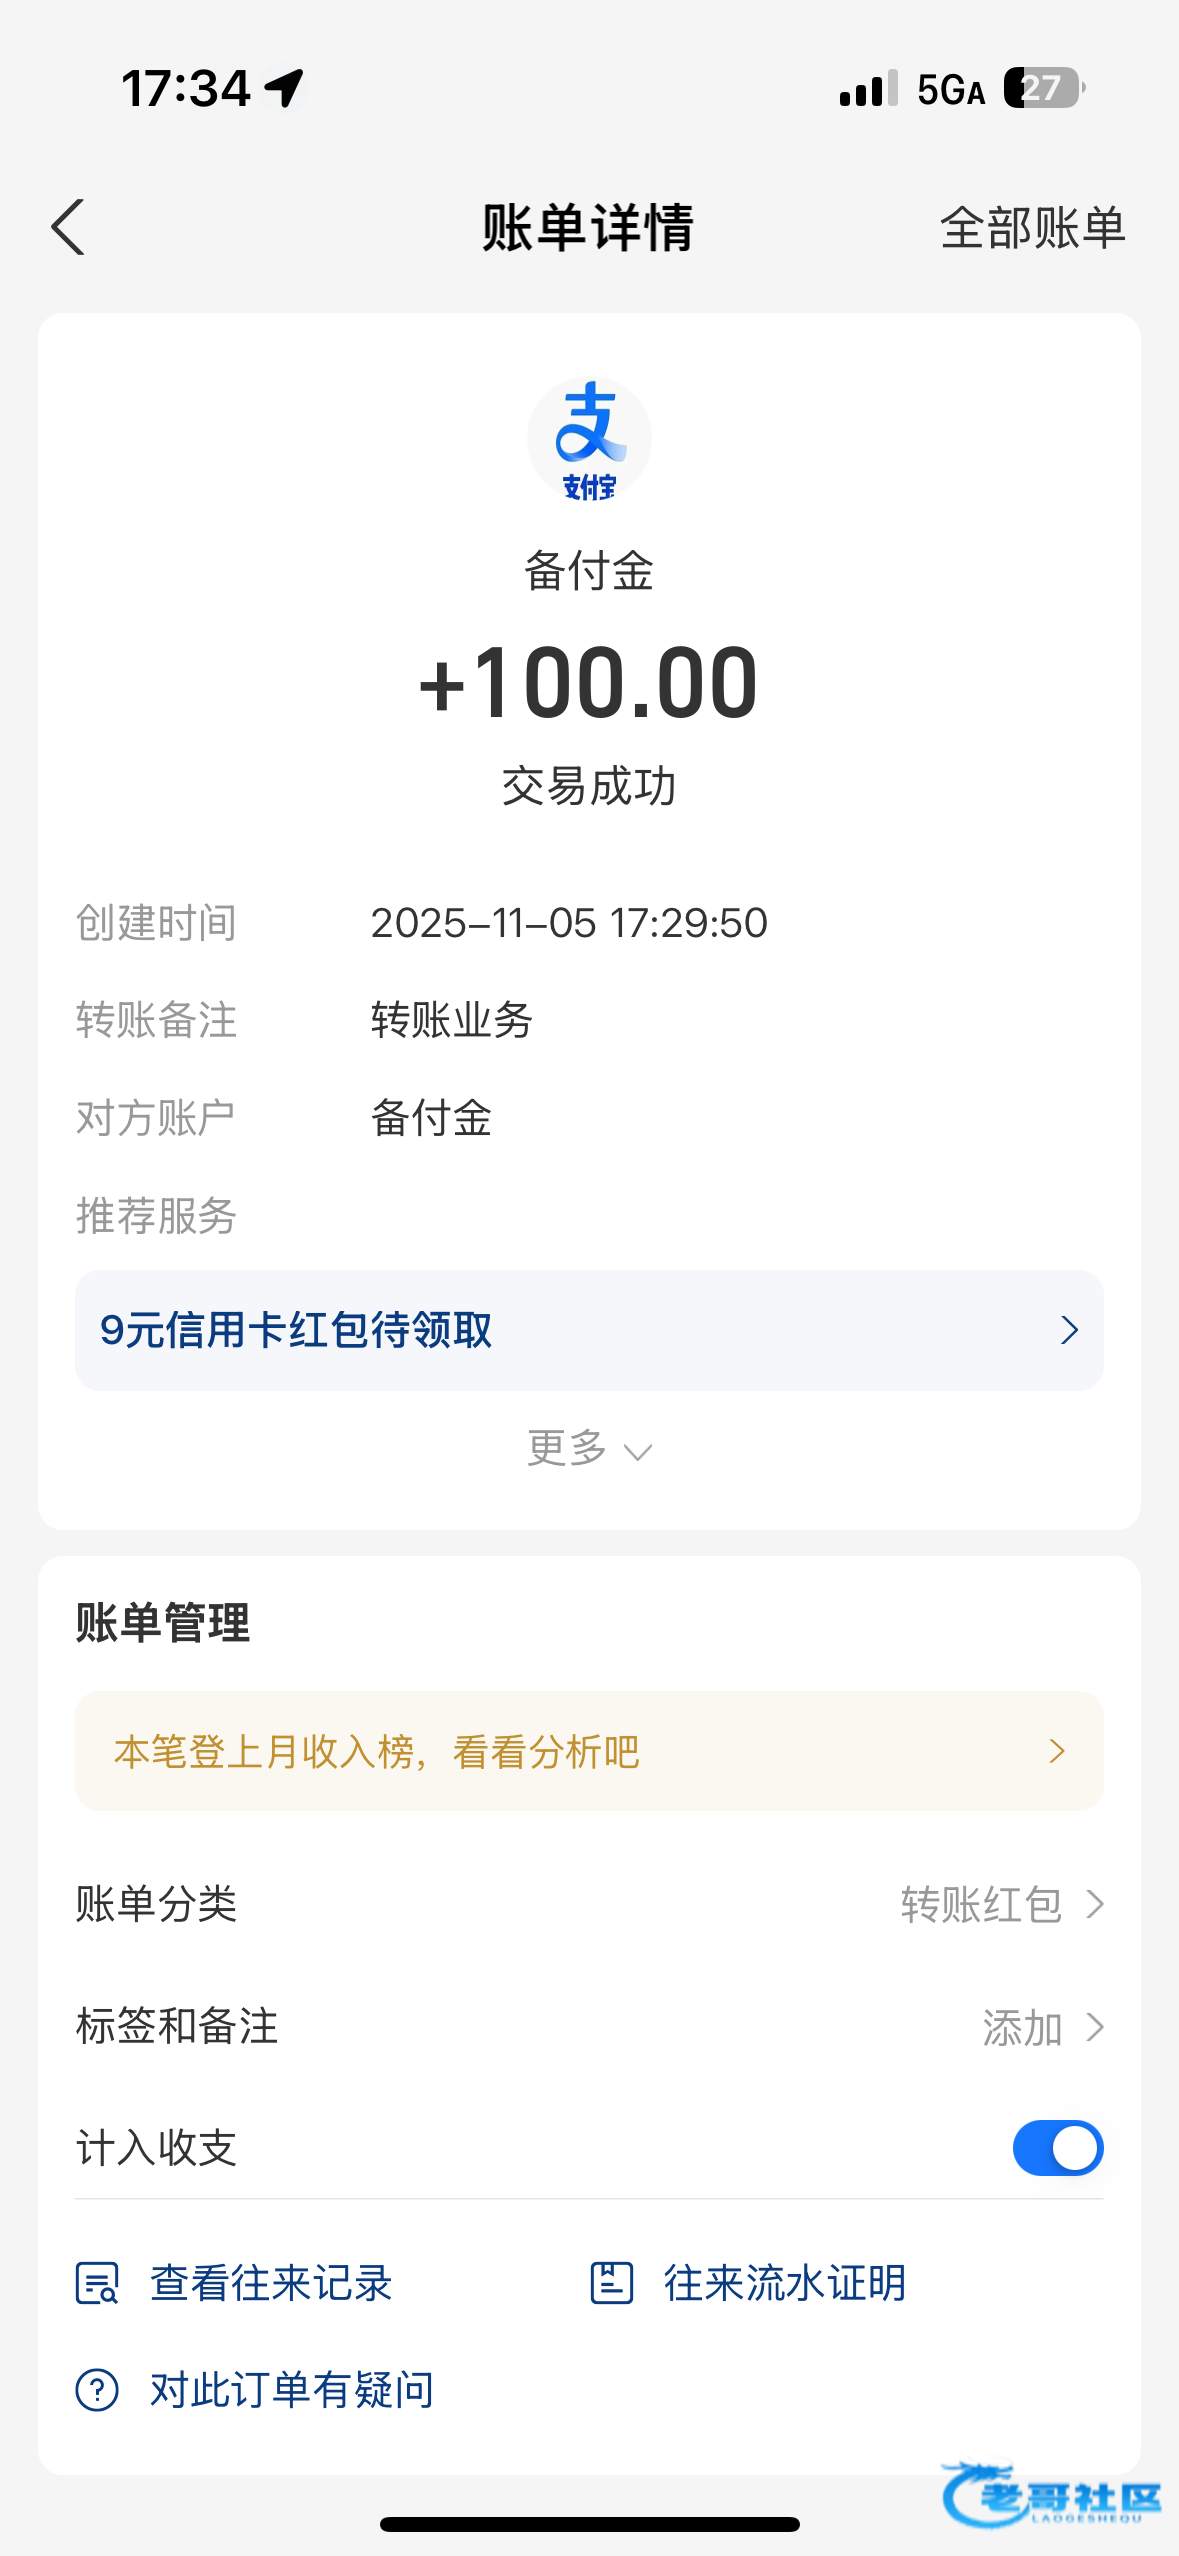
Task: Tap the Alipay logo avatar
Action: tap(589, 440)
